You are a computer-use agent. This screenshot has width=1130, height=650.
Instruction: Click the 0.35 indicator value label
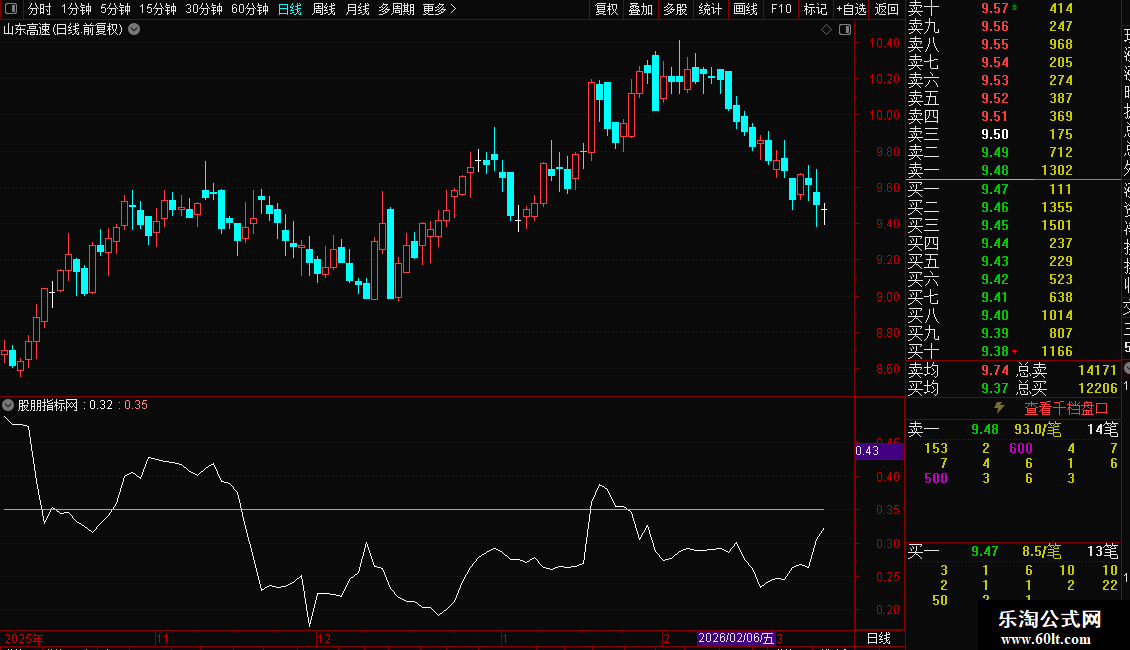pos(135,405)
